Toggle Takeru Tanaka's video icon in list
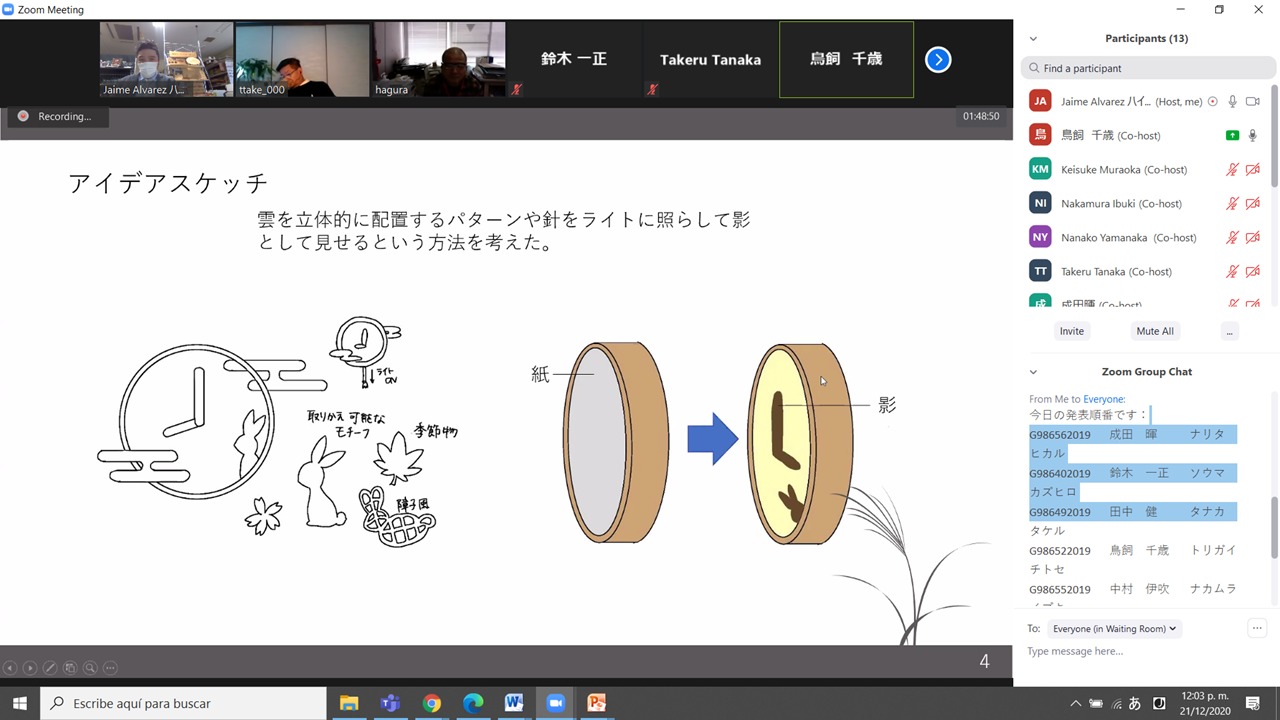The height and width of the screenshot is (720, 1280). [x=1252, y=271]
